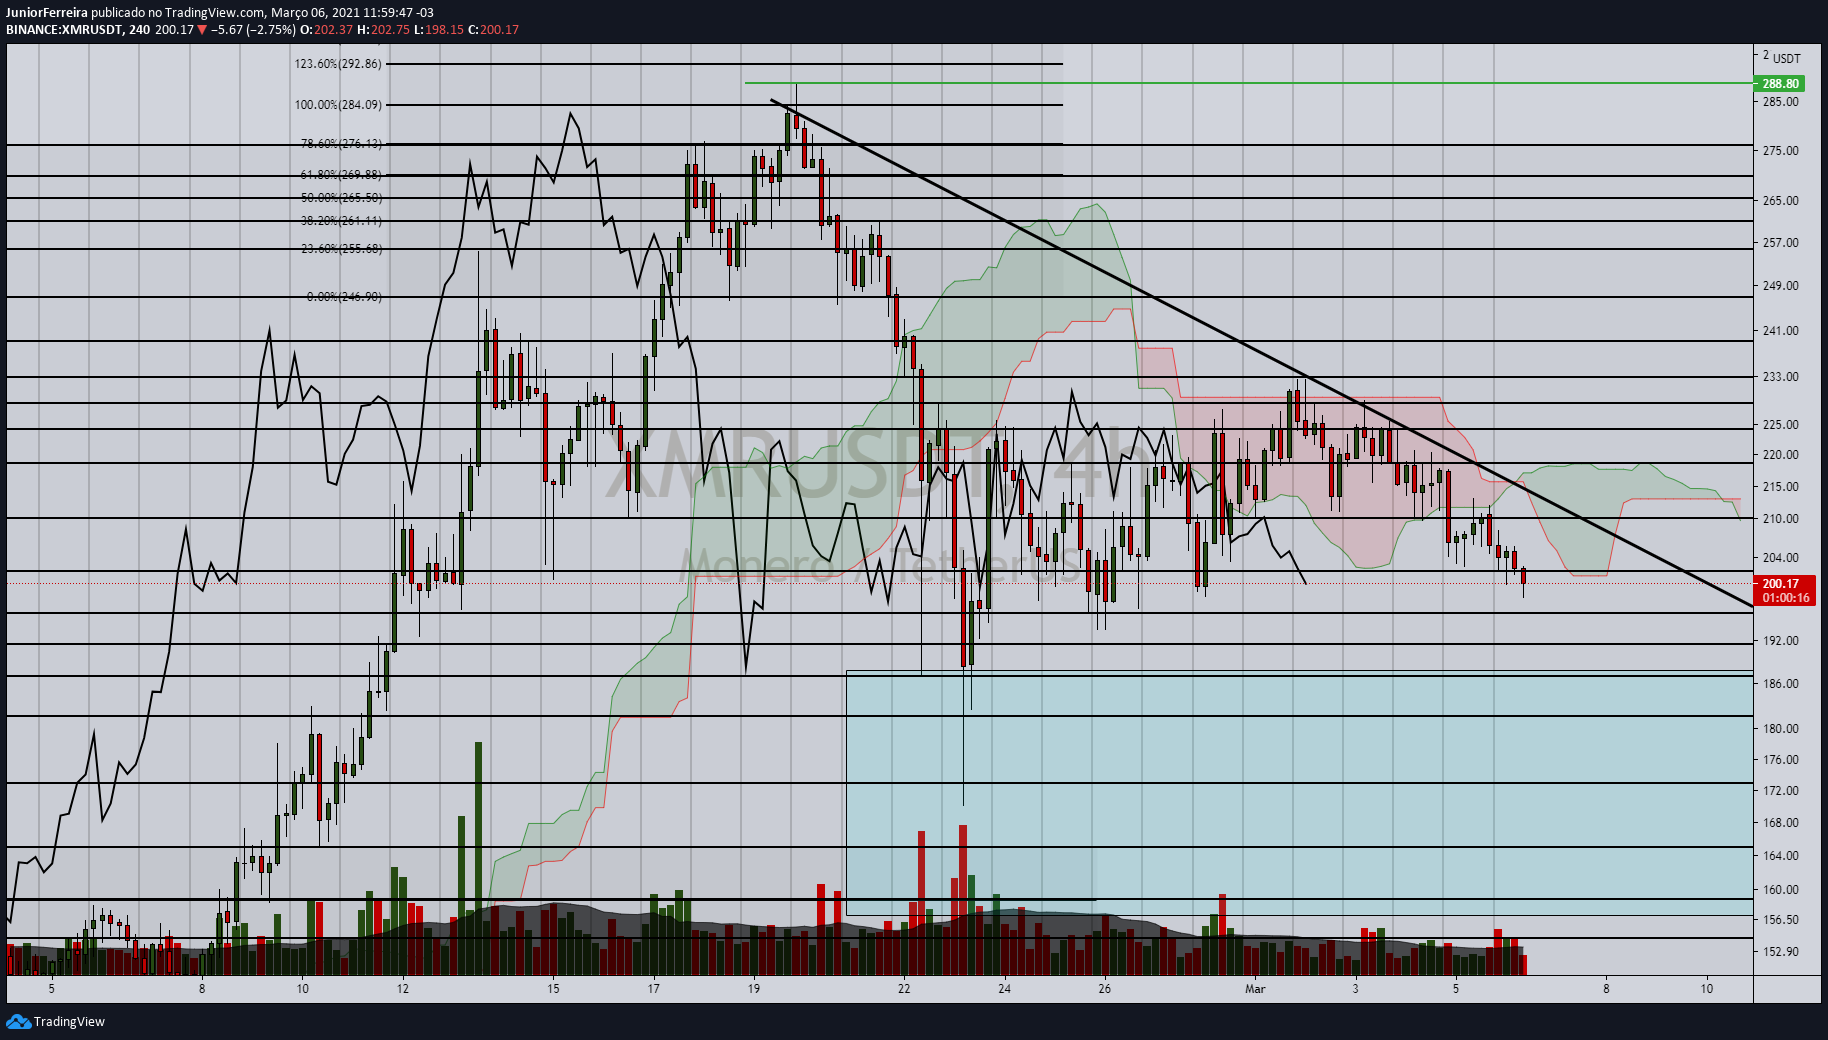The height and width of the screenshot is (1040, 1828).
Task: Open the JuniorFerreira author name
Action: point(47,13)
